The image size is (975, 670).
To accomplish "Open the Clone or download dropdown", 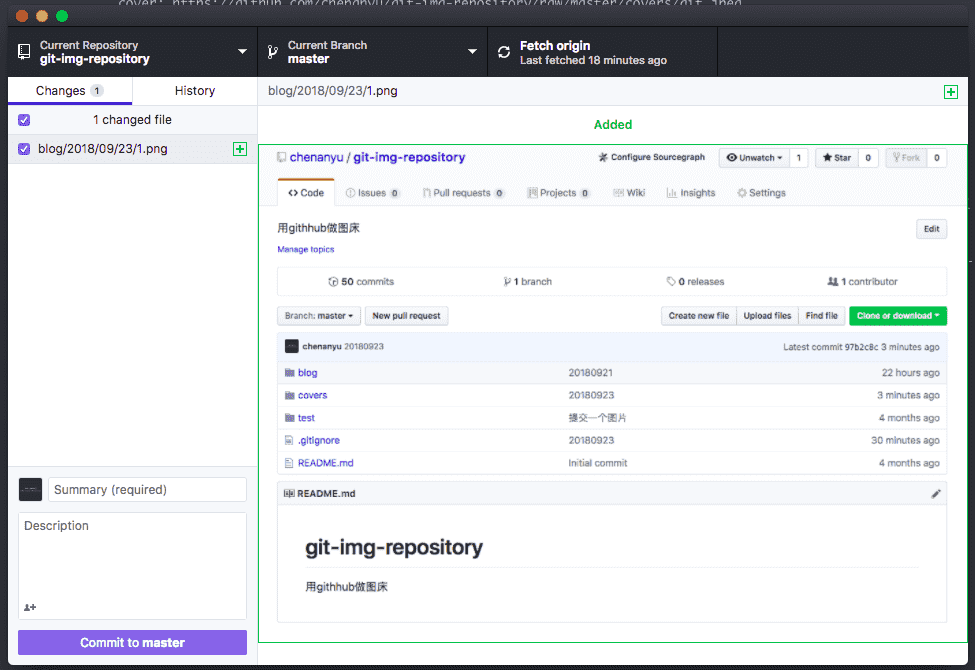I will tap(898, 316).
